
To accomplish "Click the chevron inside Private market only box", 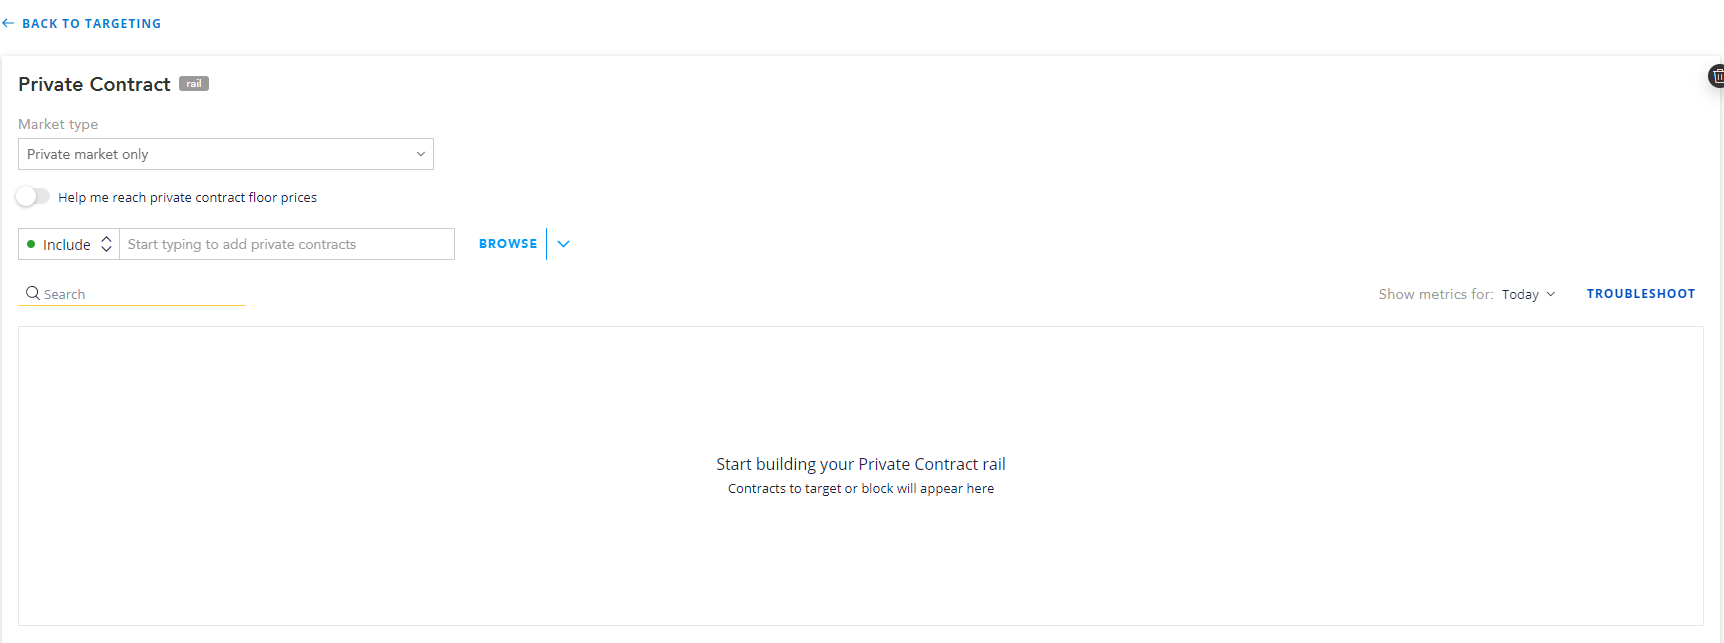I will tap(421, 154).
